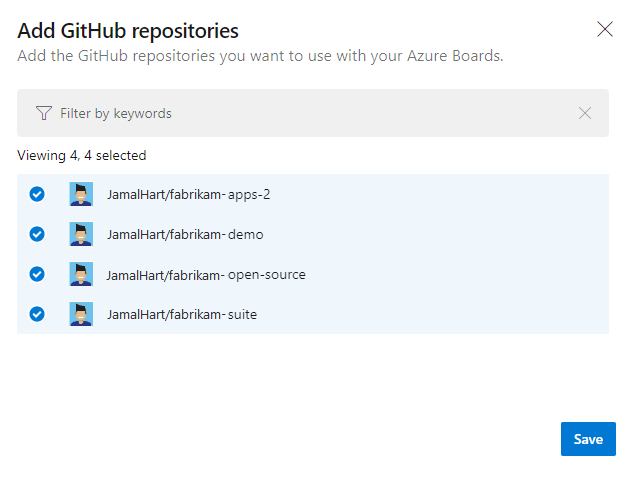Uncheck the fabrikam-apps-2 repository checkbox
The height and width of the screenshot is (479, 633).
click(37, 194)
